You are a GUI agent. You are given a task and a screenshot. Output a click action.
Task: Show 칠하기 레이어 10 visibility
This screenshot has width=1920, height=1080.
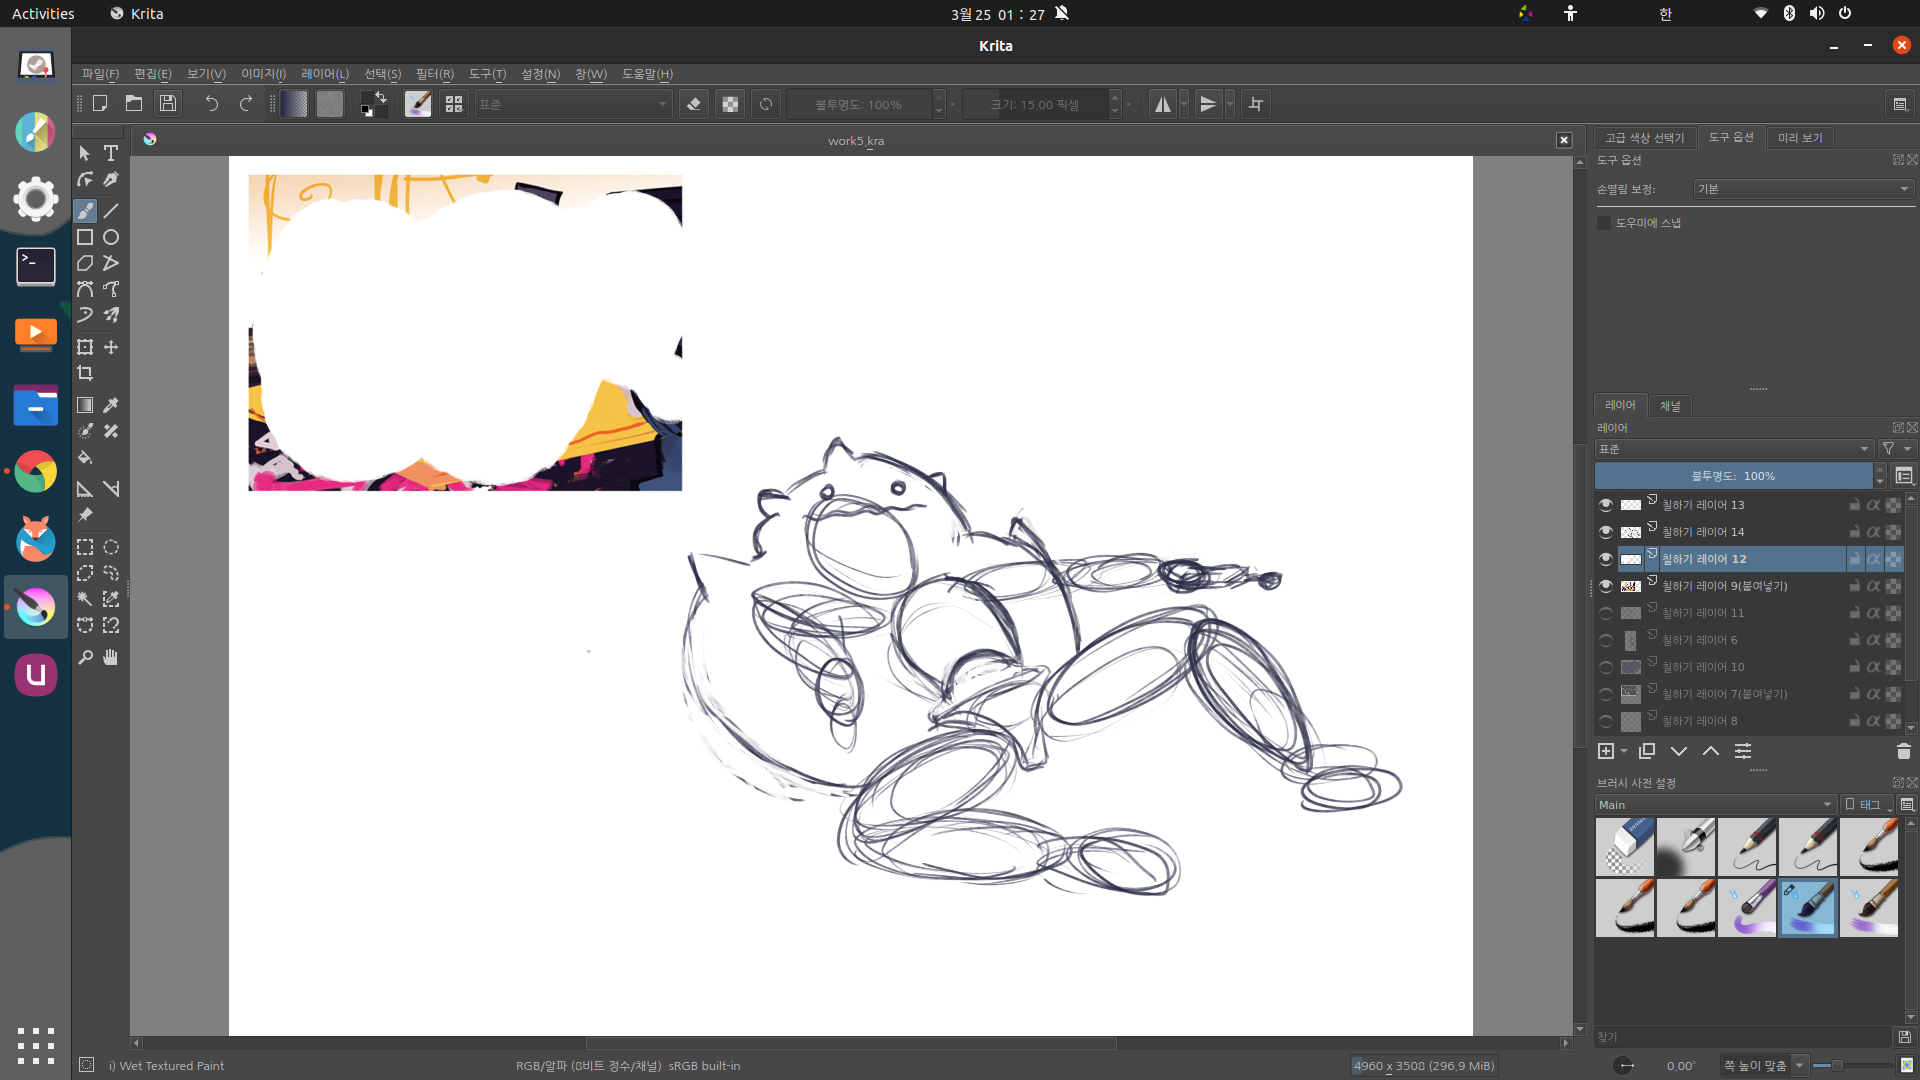(1606, 667)
